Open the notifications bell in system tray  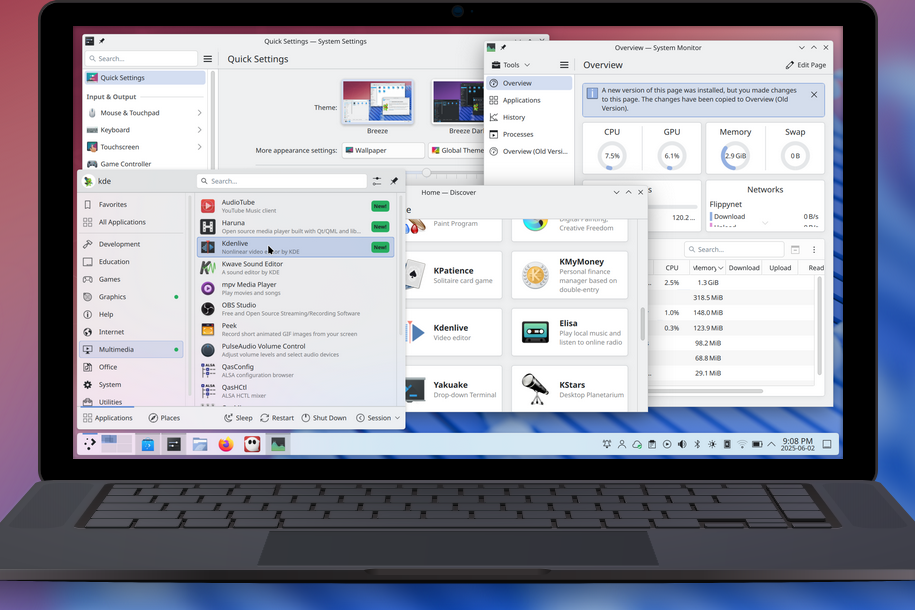click(x=607, y=444)
